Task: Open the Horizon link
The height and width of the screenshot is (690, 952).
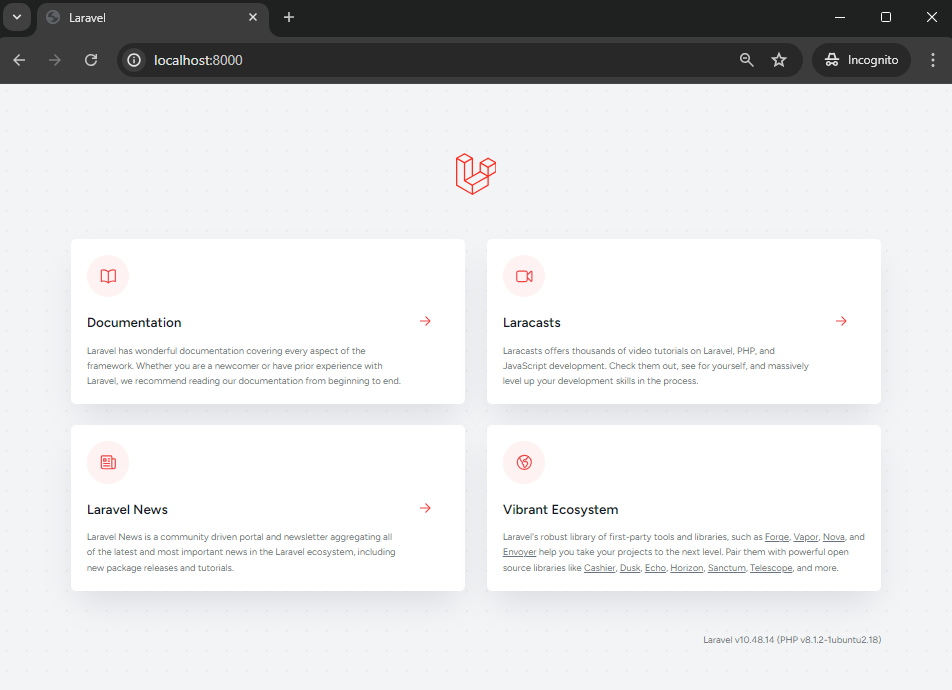Action: 687,568
